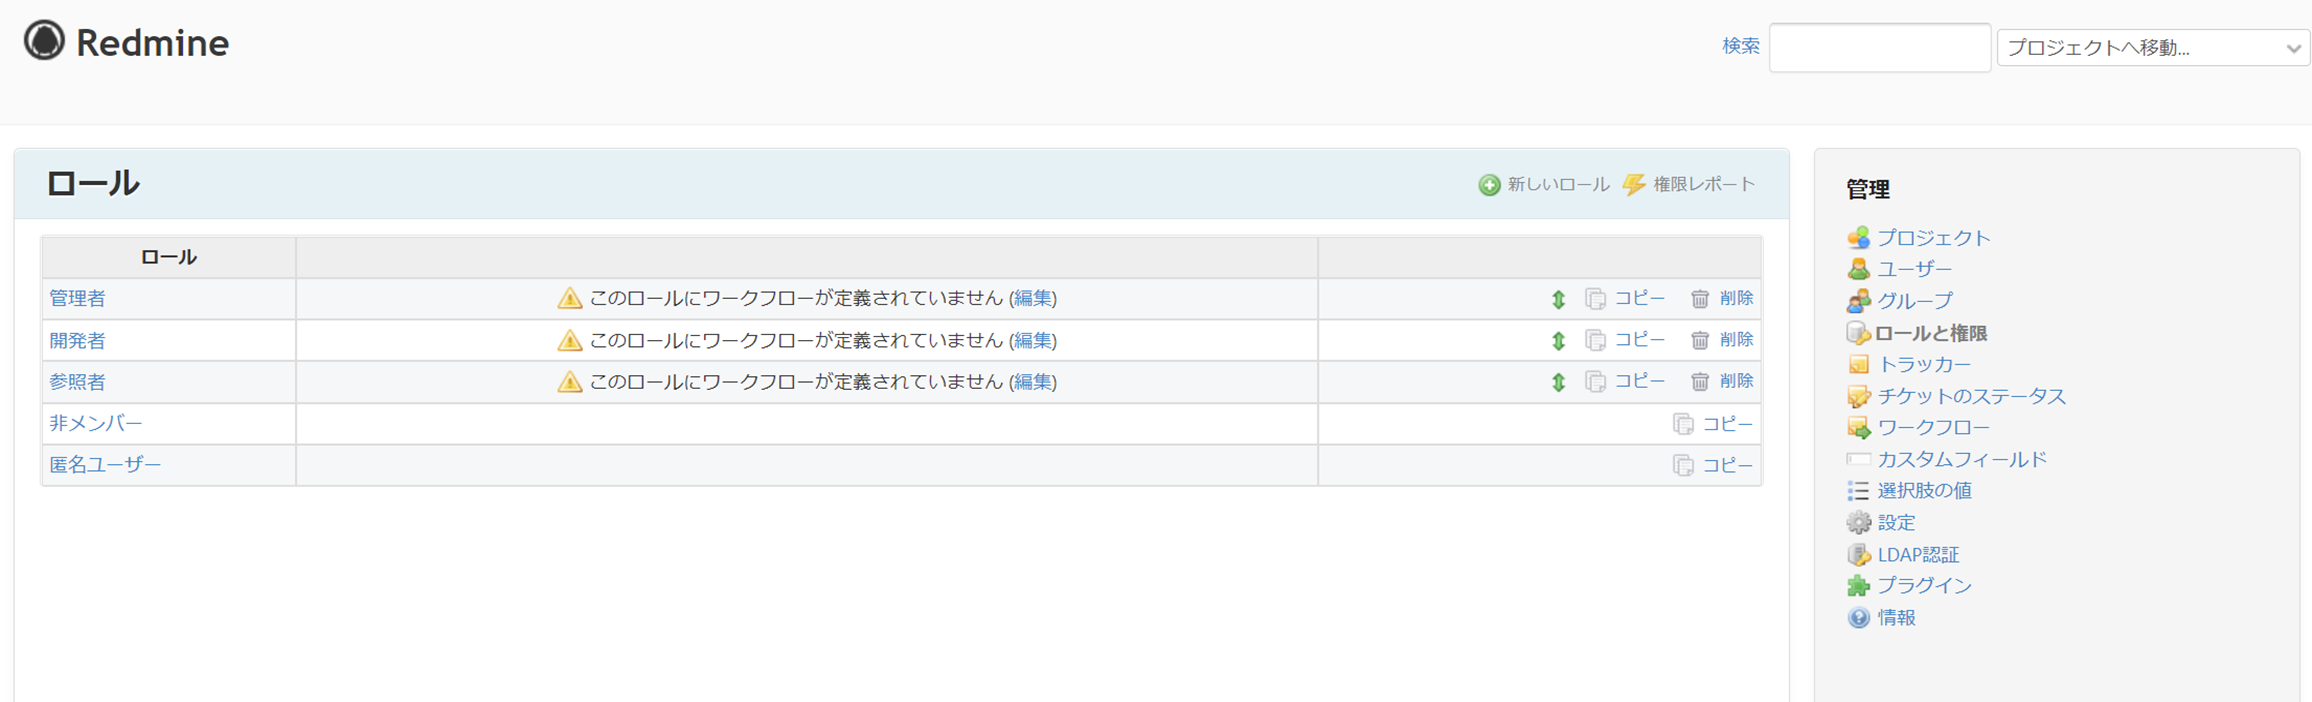Click the 選択肢の値 list icon

(x=1858, y=491)
